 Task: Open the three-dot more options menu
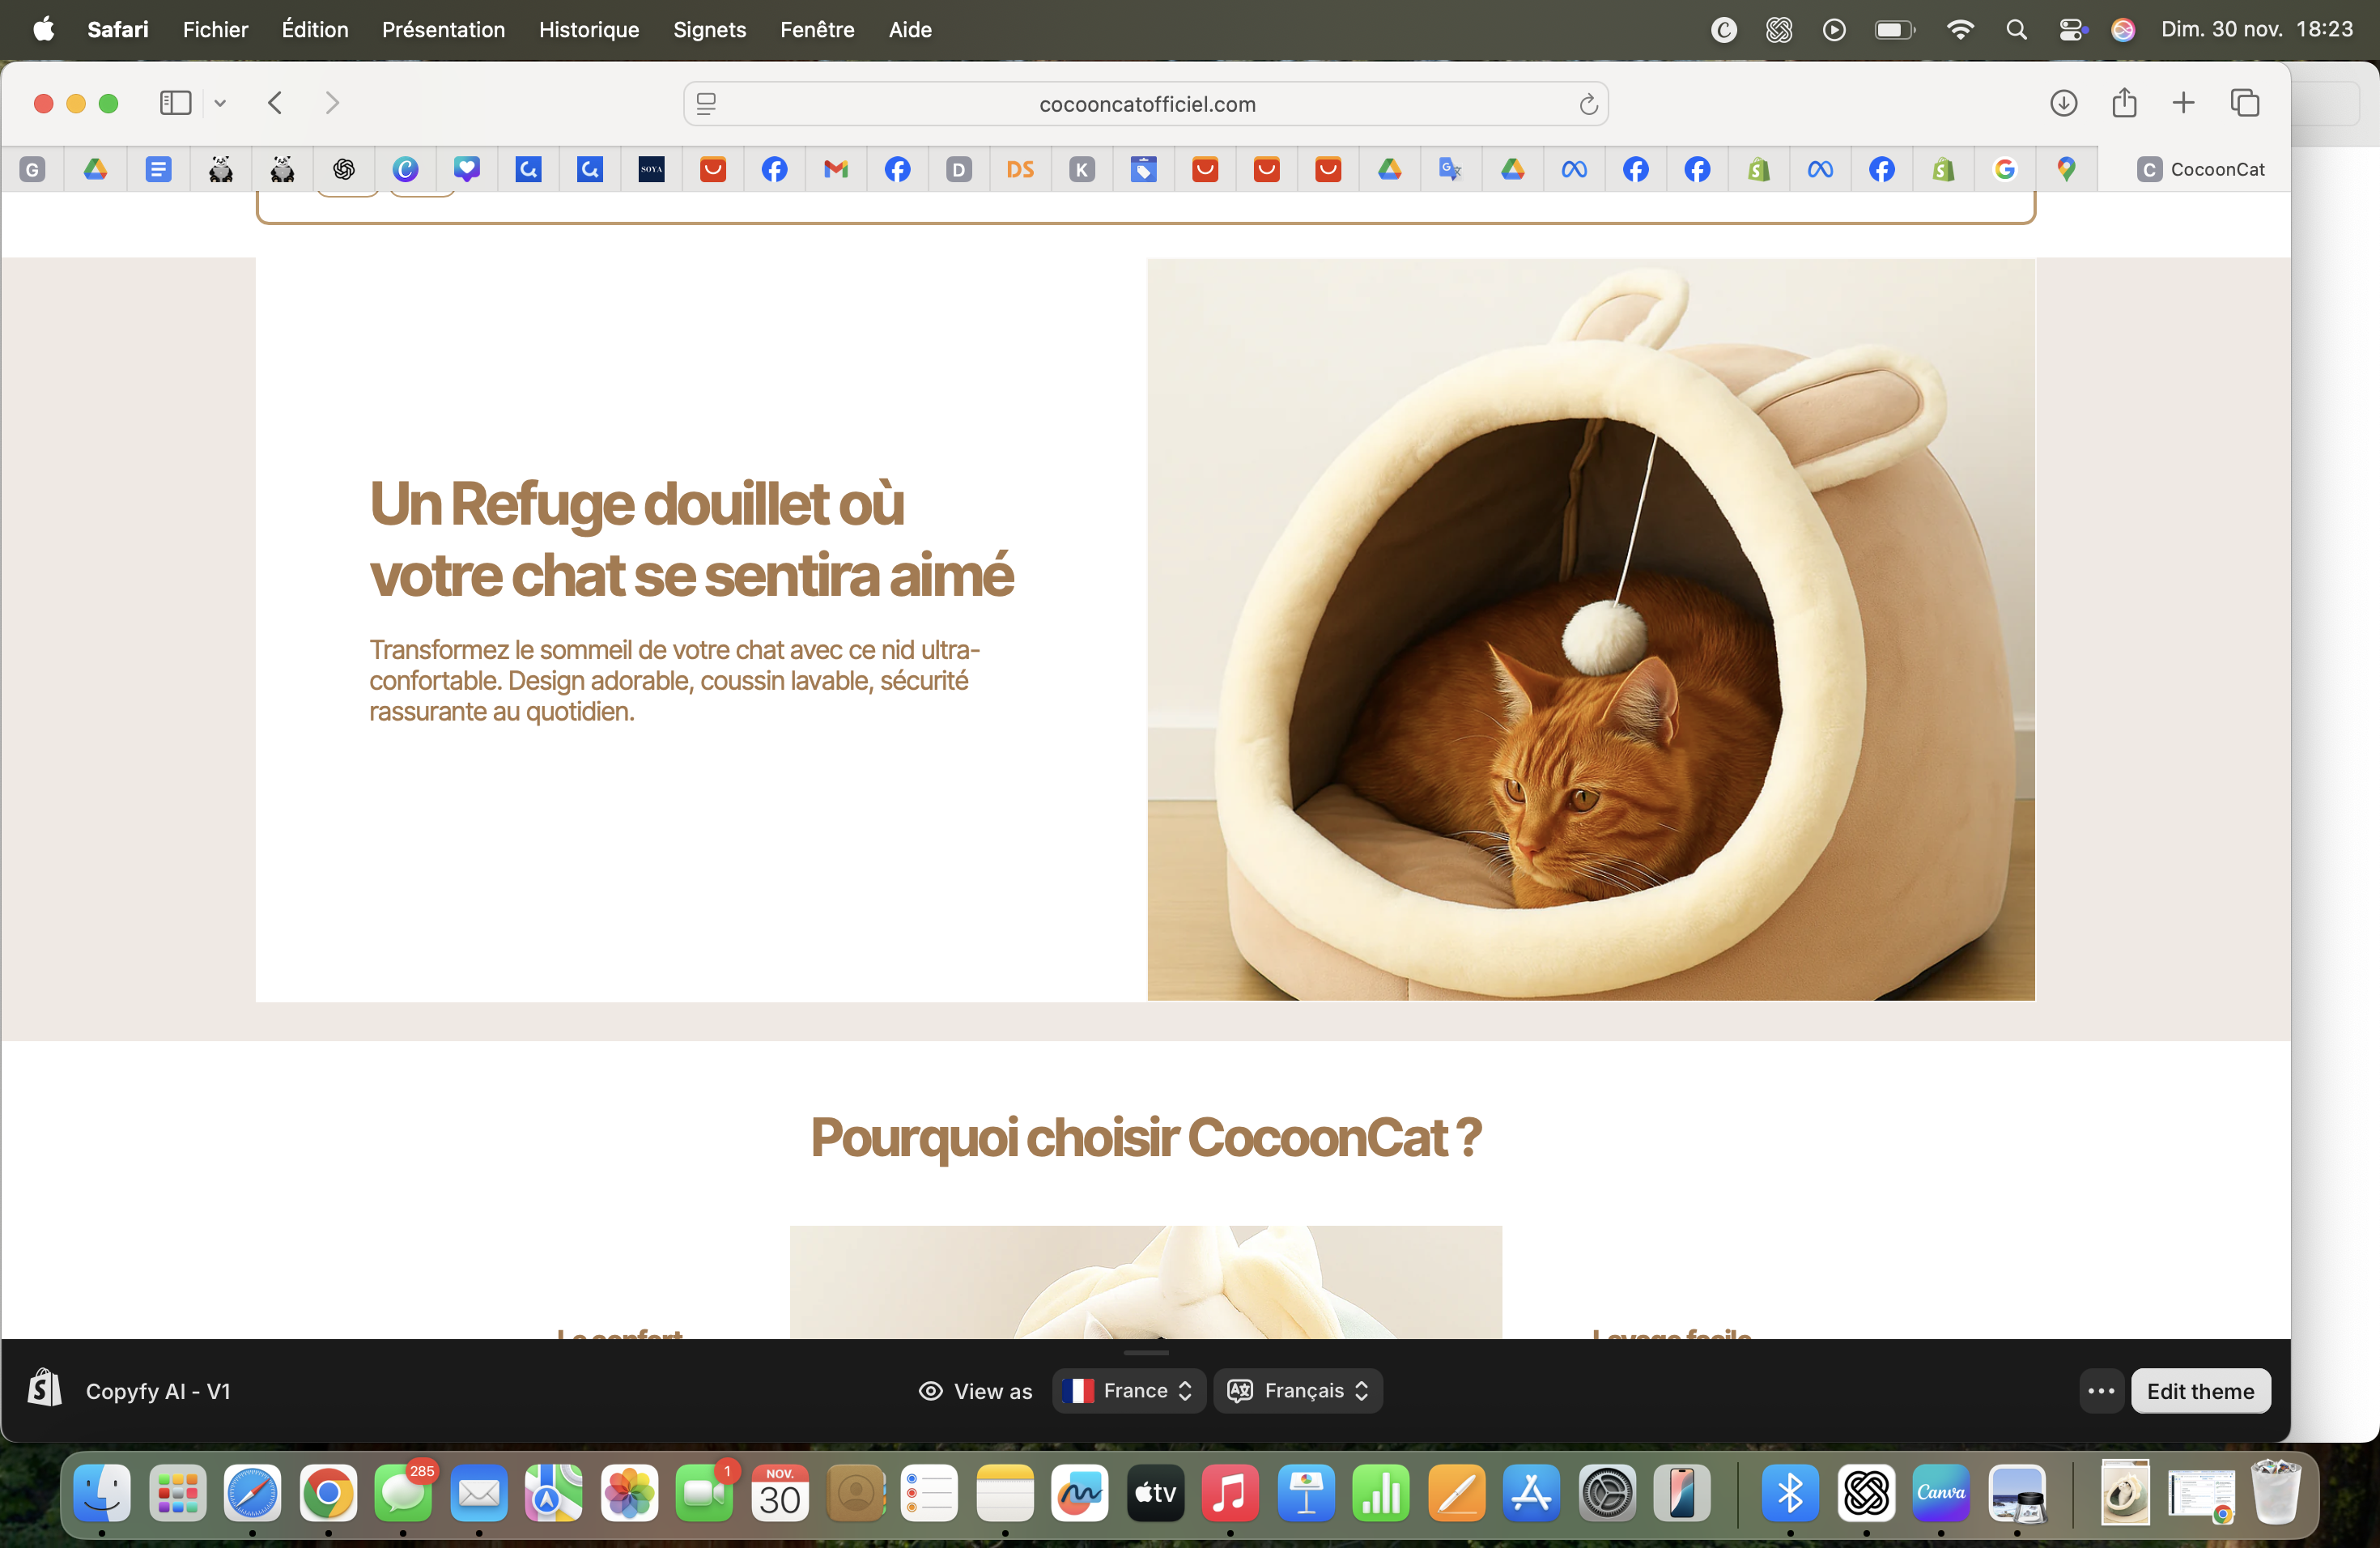[x=2101, y=1391]
